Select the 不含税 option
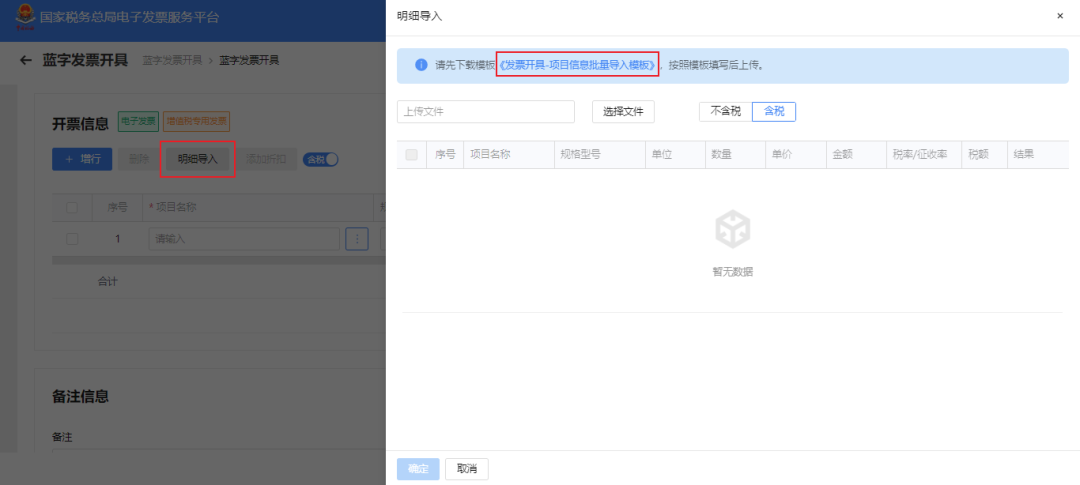This screenshot has width=1080, height=485. tap(726, 112)
